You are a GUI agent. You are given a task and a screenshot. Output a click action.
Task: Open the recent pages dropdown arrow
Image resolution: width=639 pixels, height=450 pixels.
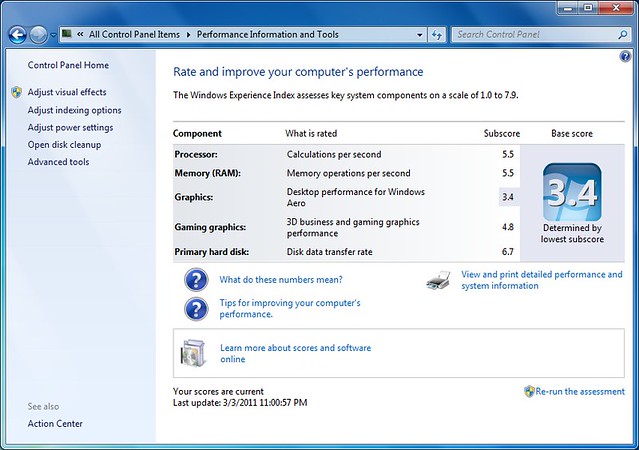(x=53, y=35)
